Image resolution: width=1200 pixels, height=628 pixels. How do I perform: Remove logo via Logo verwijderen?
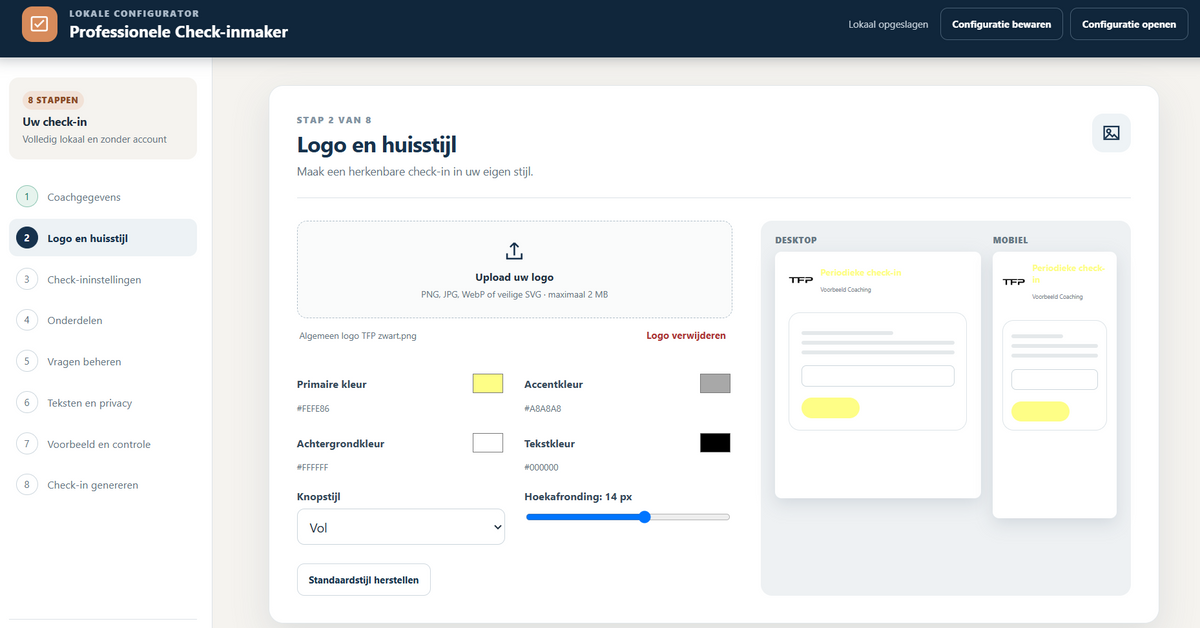coord(686,335)
